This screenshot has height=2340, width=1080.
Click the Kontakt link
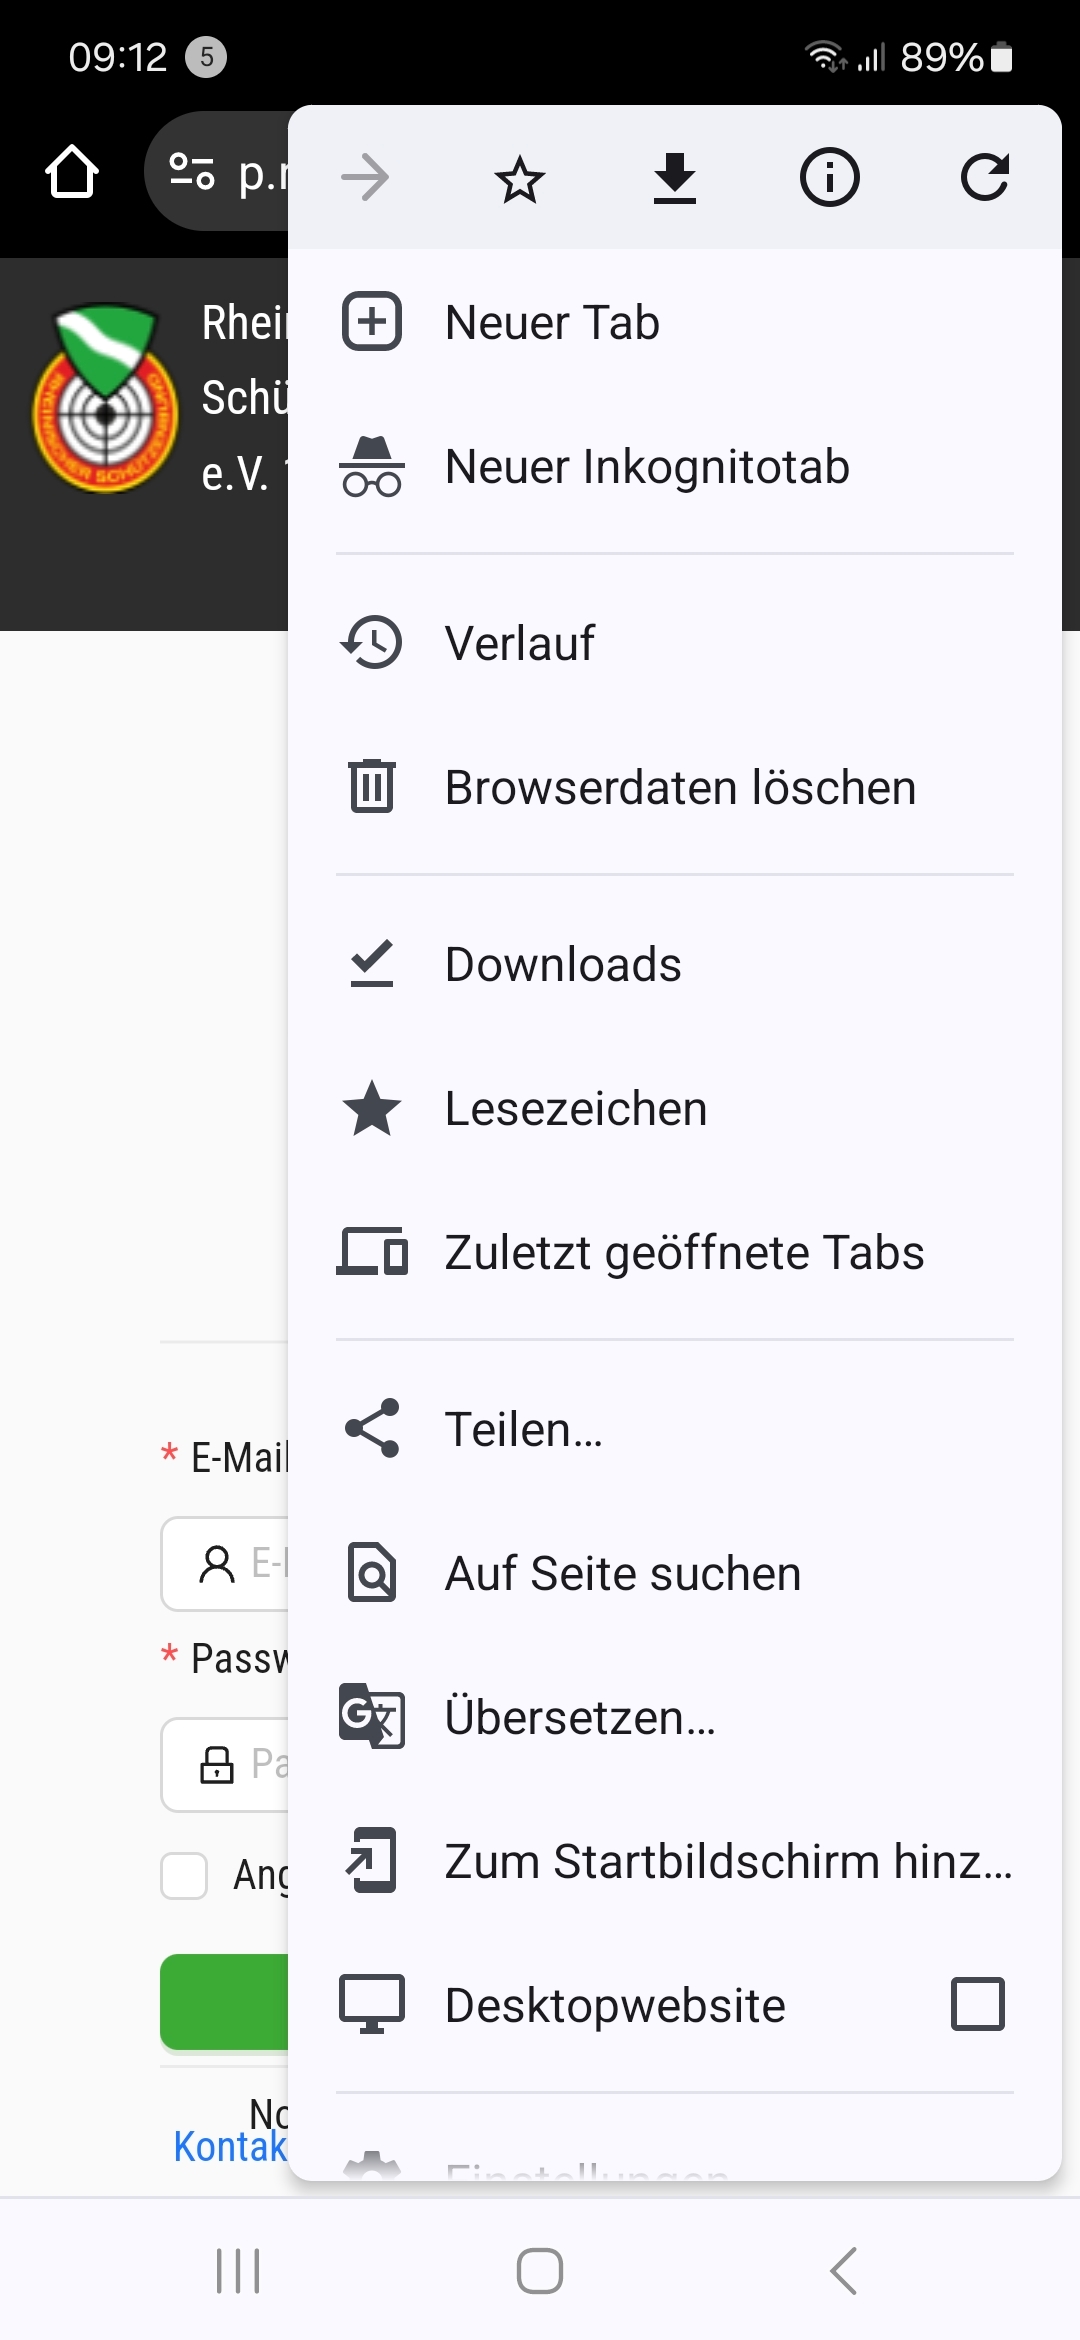coord(230,2147)
